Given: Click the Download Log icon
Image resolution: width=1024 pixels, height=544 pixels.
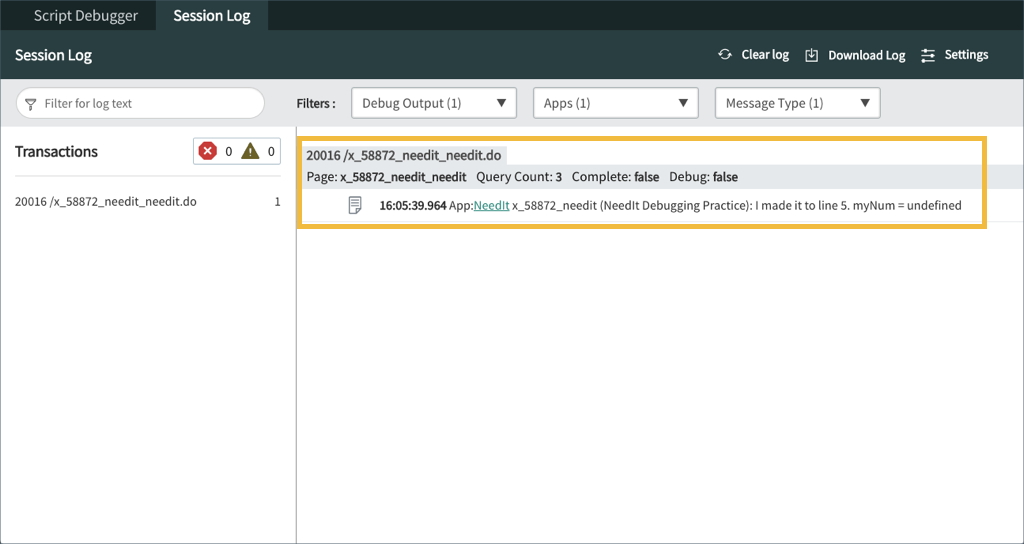Looking at the screenshot, I should tap(812, 55).
